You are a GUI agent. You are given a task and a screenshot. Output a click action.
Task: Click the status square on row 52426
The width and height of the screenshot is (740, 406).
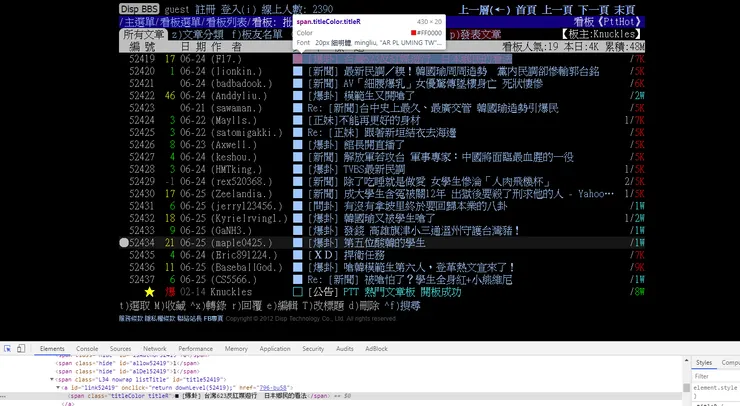click(x=298, y=145)
